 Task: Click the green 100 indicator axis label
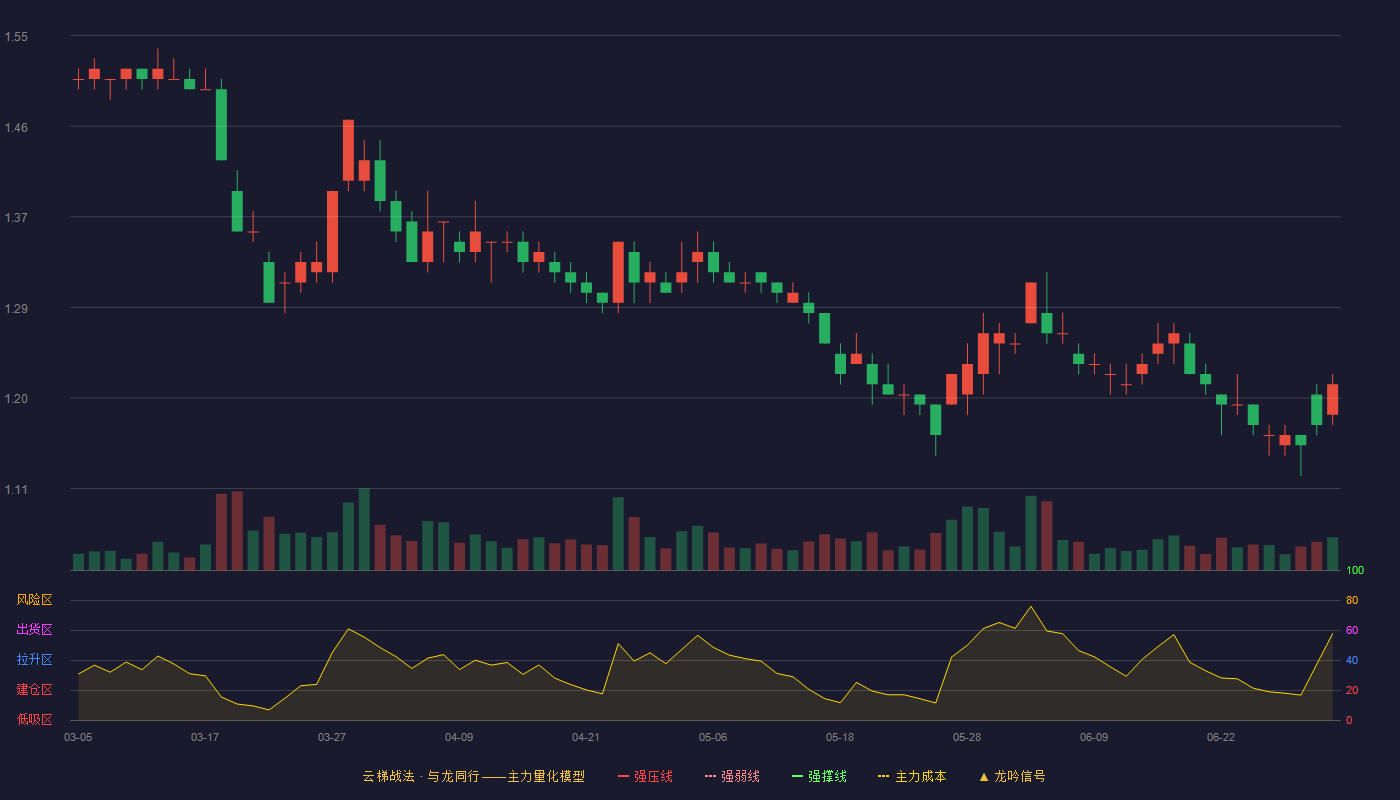(x=1355, y=571)
